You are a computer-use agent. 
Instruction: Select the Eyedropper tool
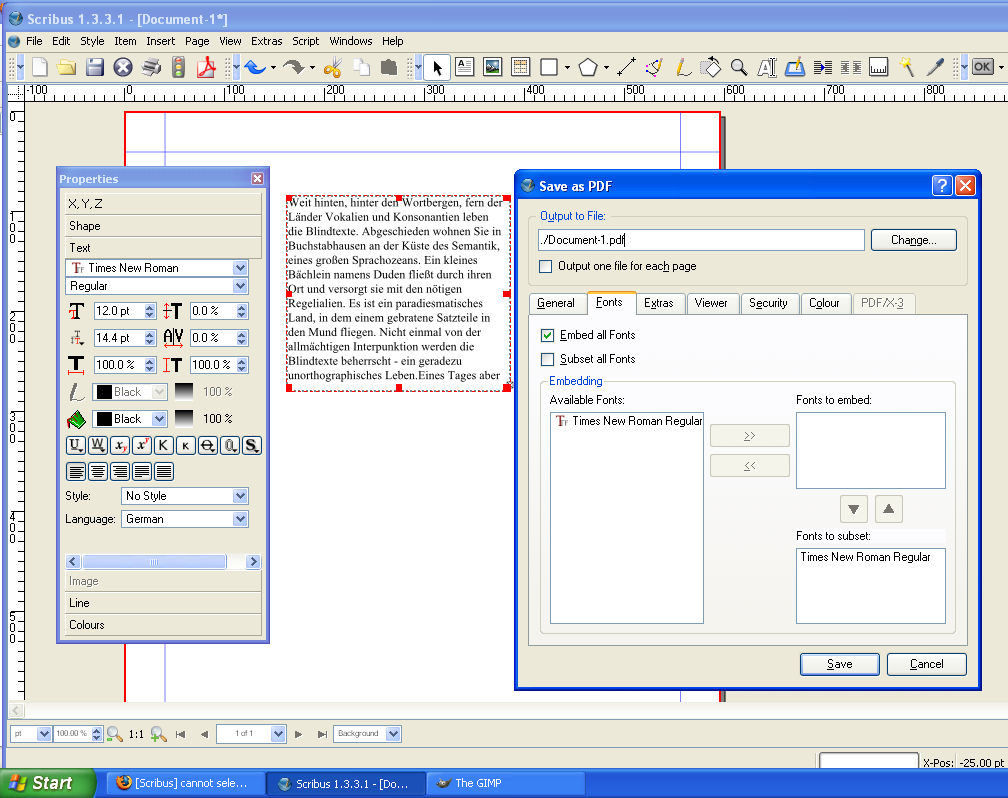click(x=936, y=67)
